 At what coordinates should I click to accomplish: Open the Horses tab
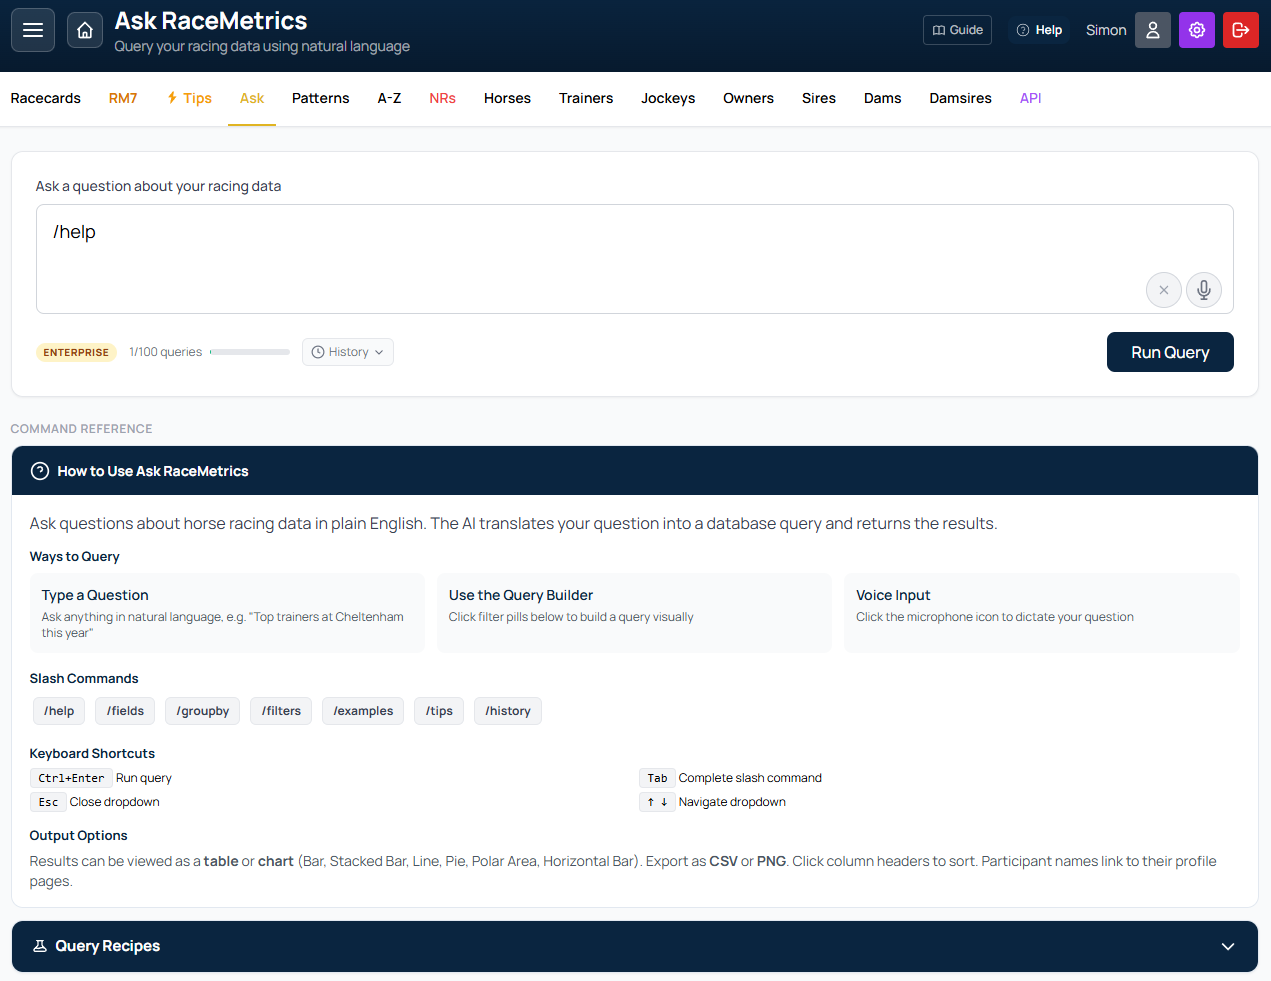pyautogui.click(x=507, y=98)
